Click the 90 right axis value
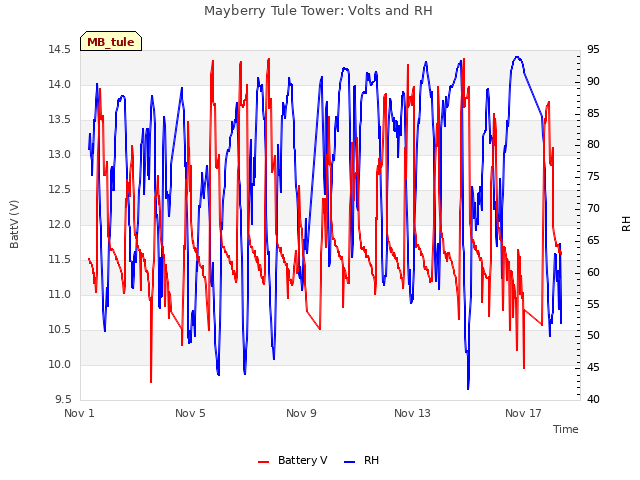Screen dimensions: 640x480 (593, 82)
